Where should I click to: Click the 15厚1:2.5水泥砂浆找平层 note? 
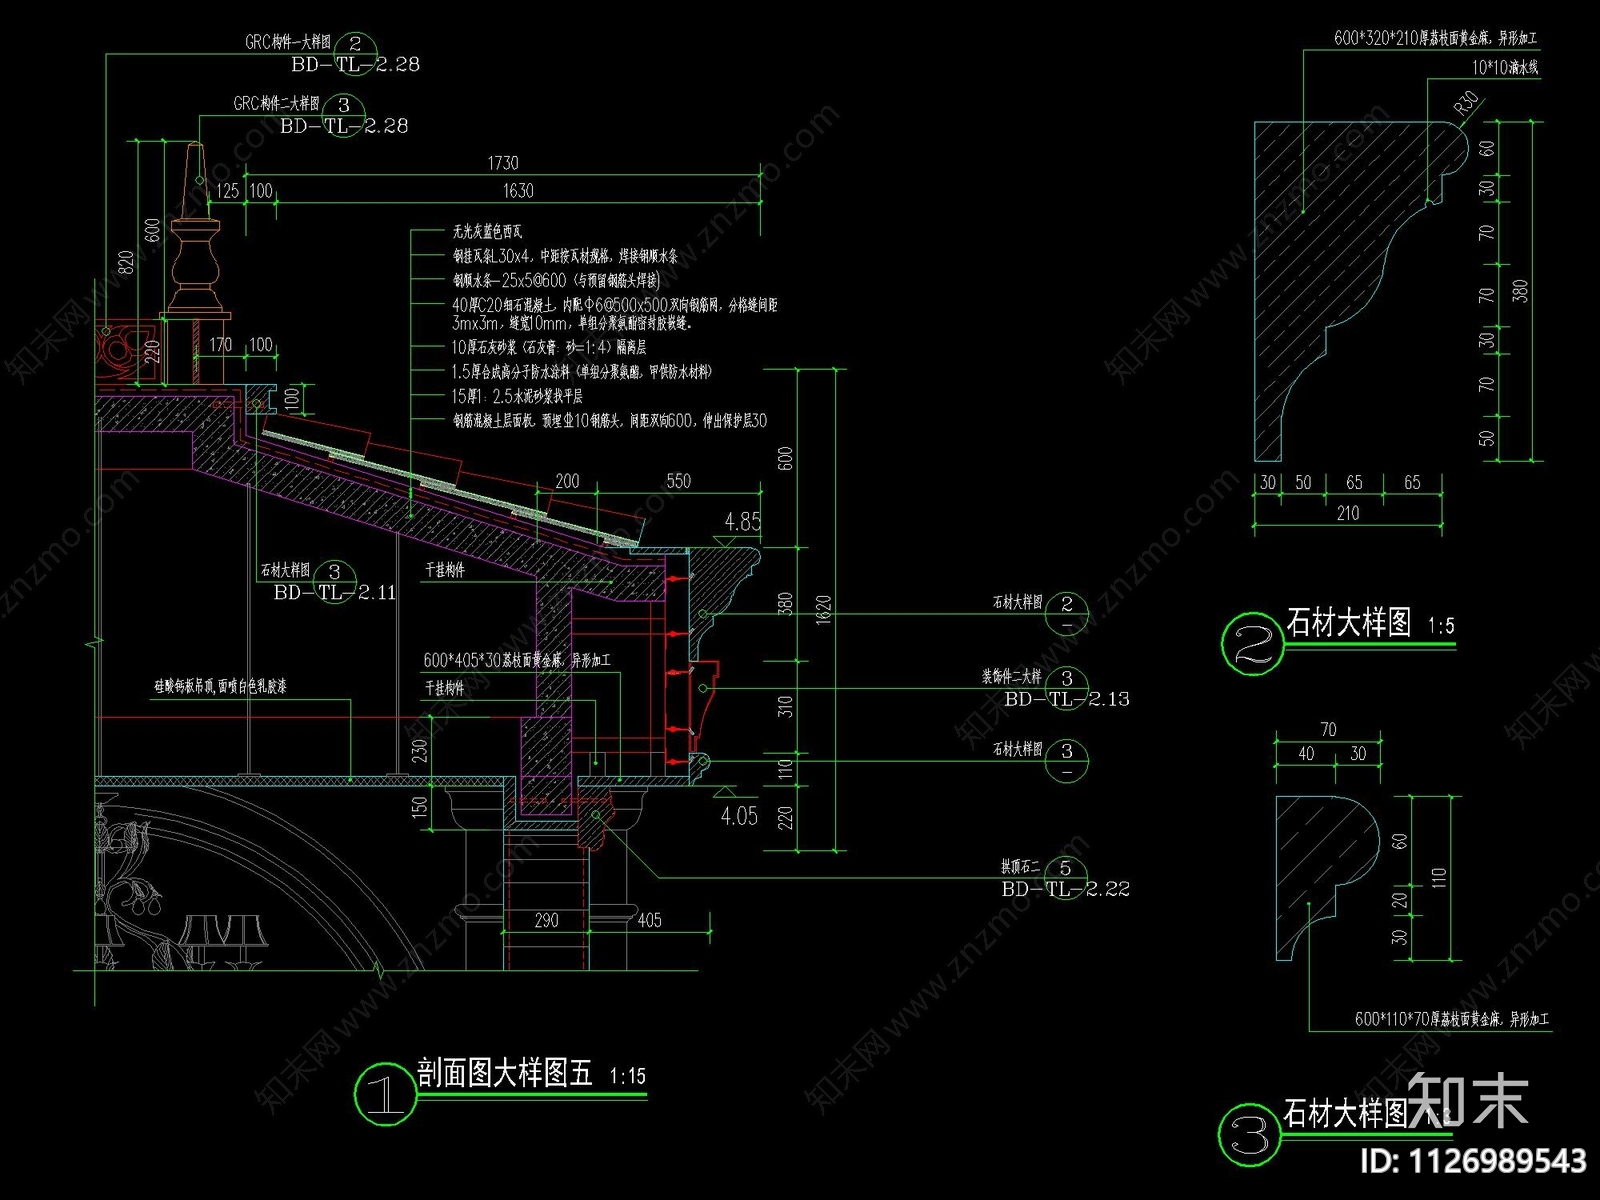(517, 396)
